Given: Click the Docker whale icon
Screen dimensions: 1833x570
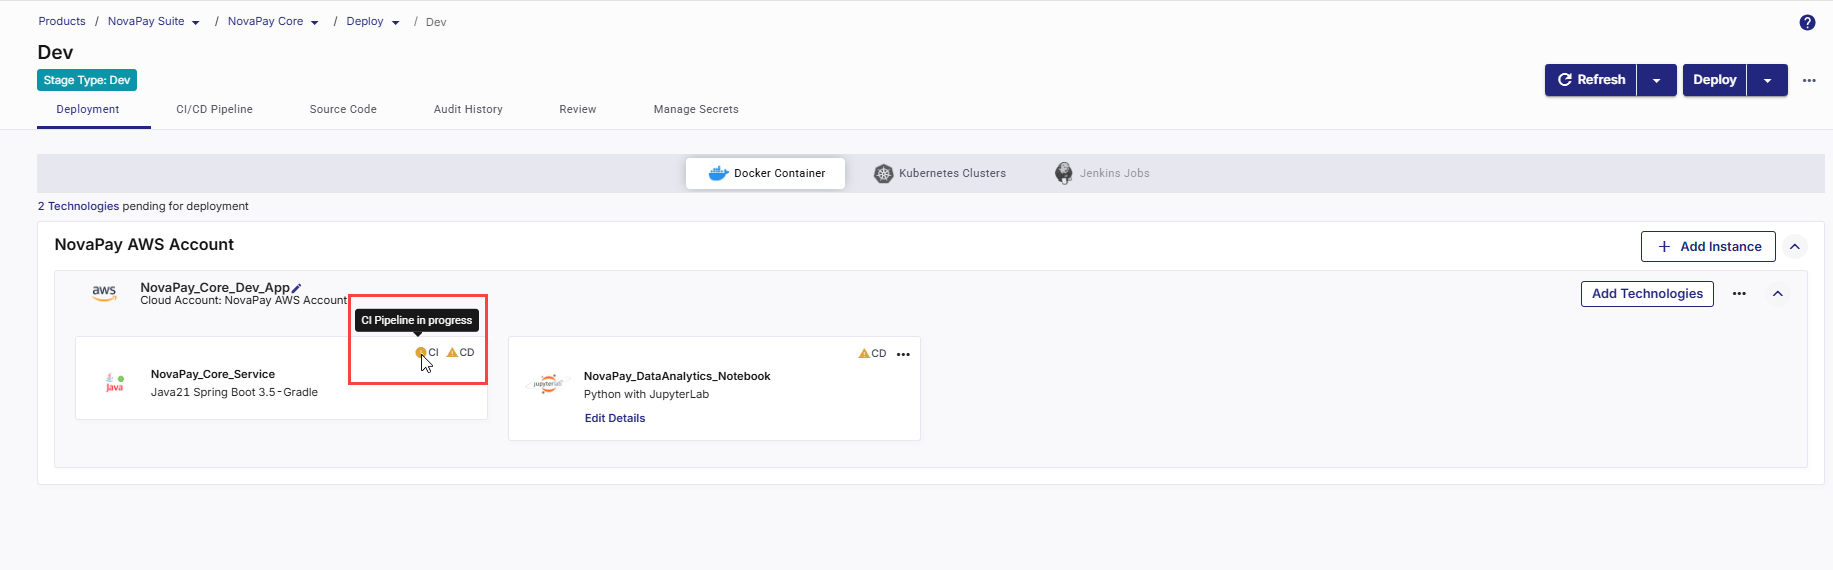Looking at the screenshot, I should [718, 173].
